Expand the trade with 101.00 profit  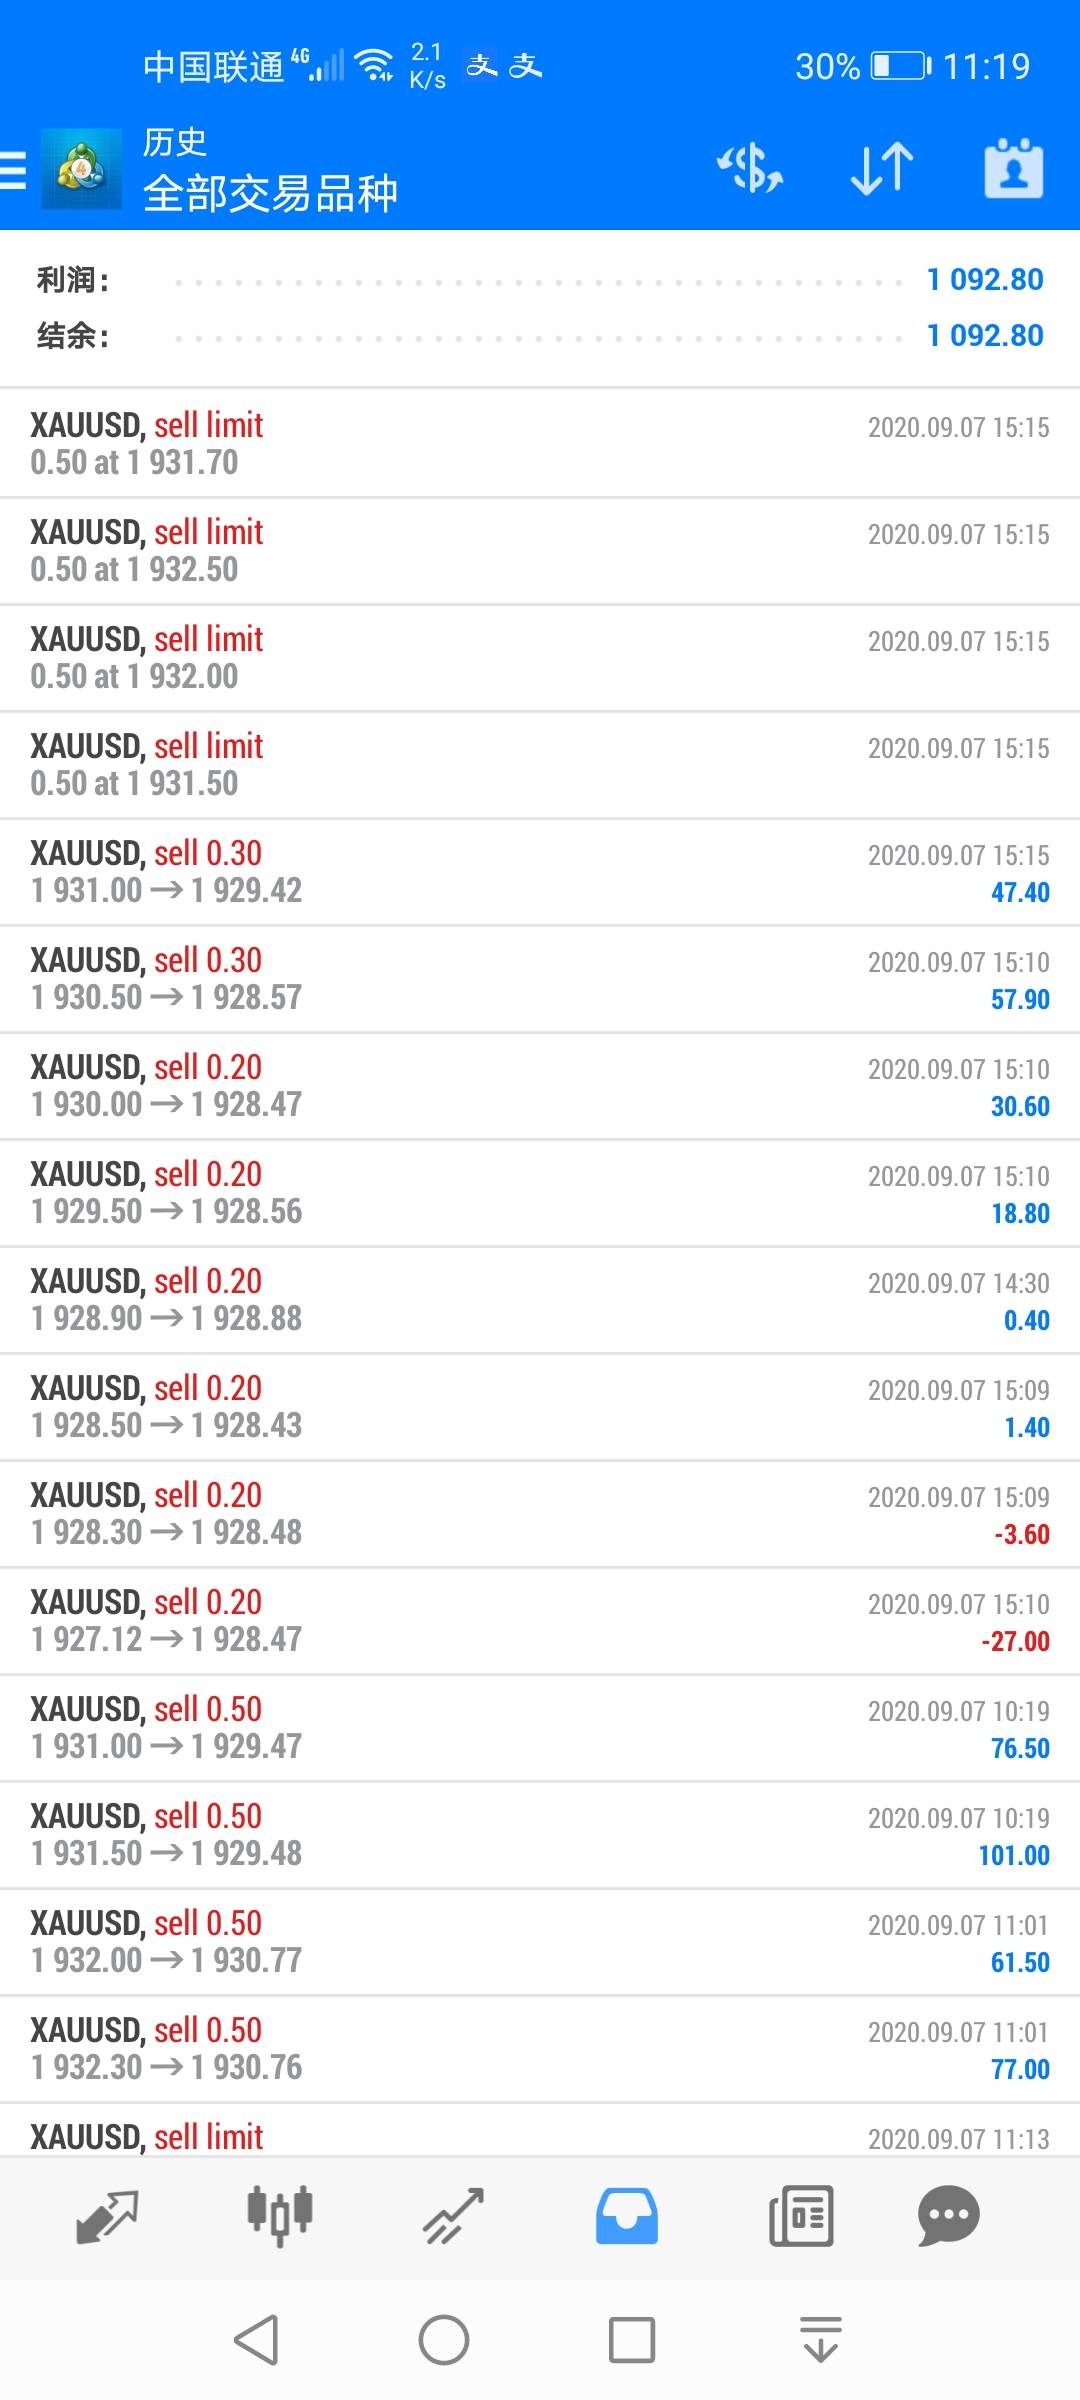[540, 1834]
